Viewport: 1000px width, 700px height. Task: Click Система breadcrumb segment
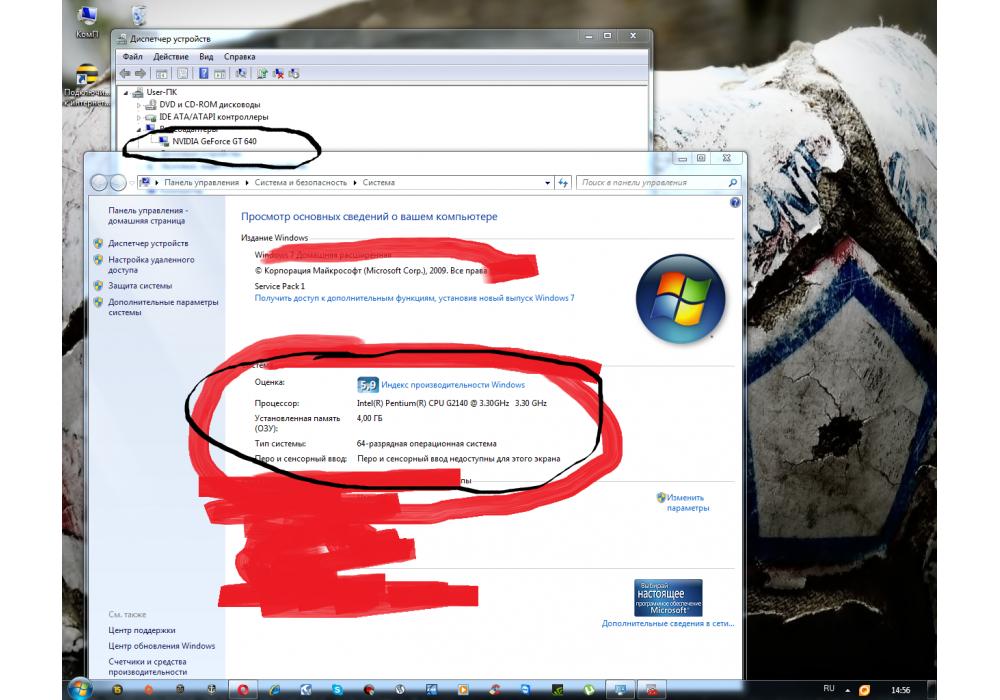(379, 182)
